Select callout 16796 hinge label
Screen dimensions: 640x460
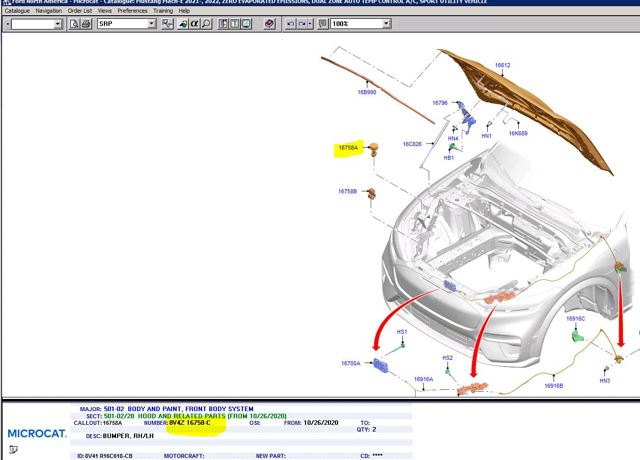point(440,103)
